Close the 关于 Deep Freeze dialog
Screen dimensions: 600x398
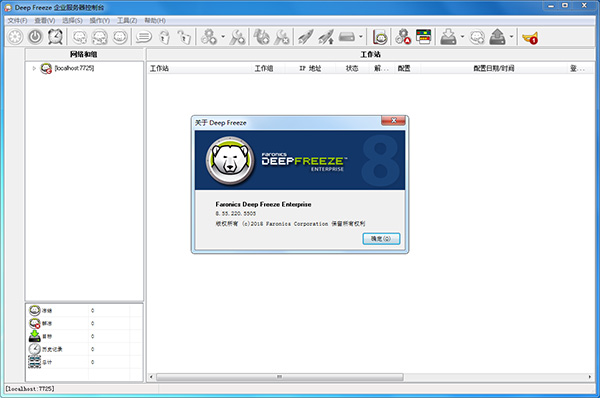click(393, 121)
